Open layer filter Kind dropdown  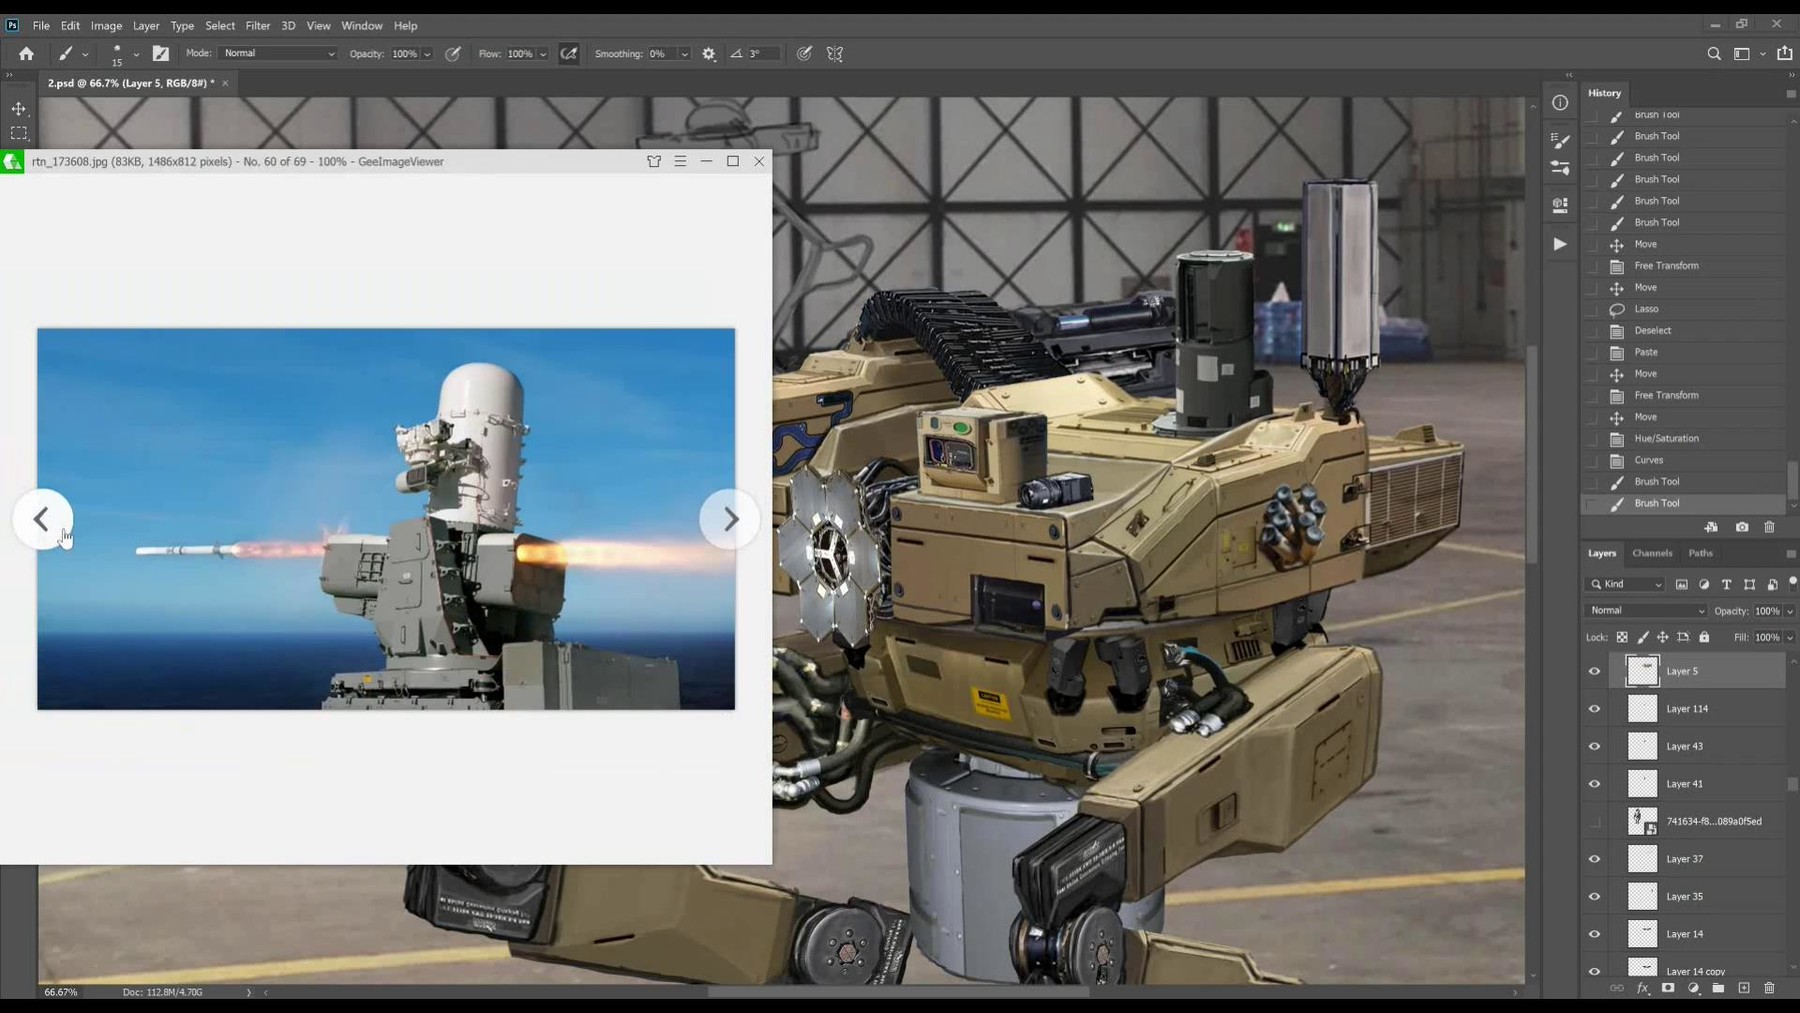1625,584
